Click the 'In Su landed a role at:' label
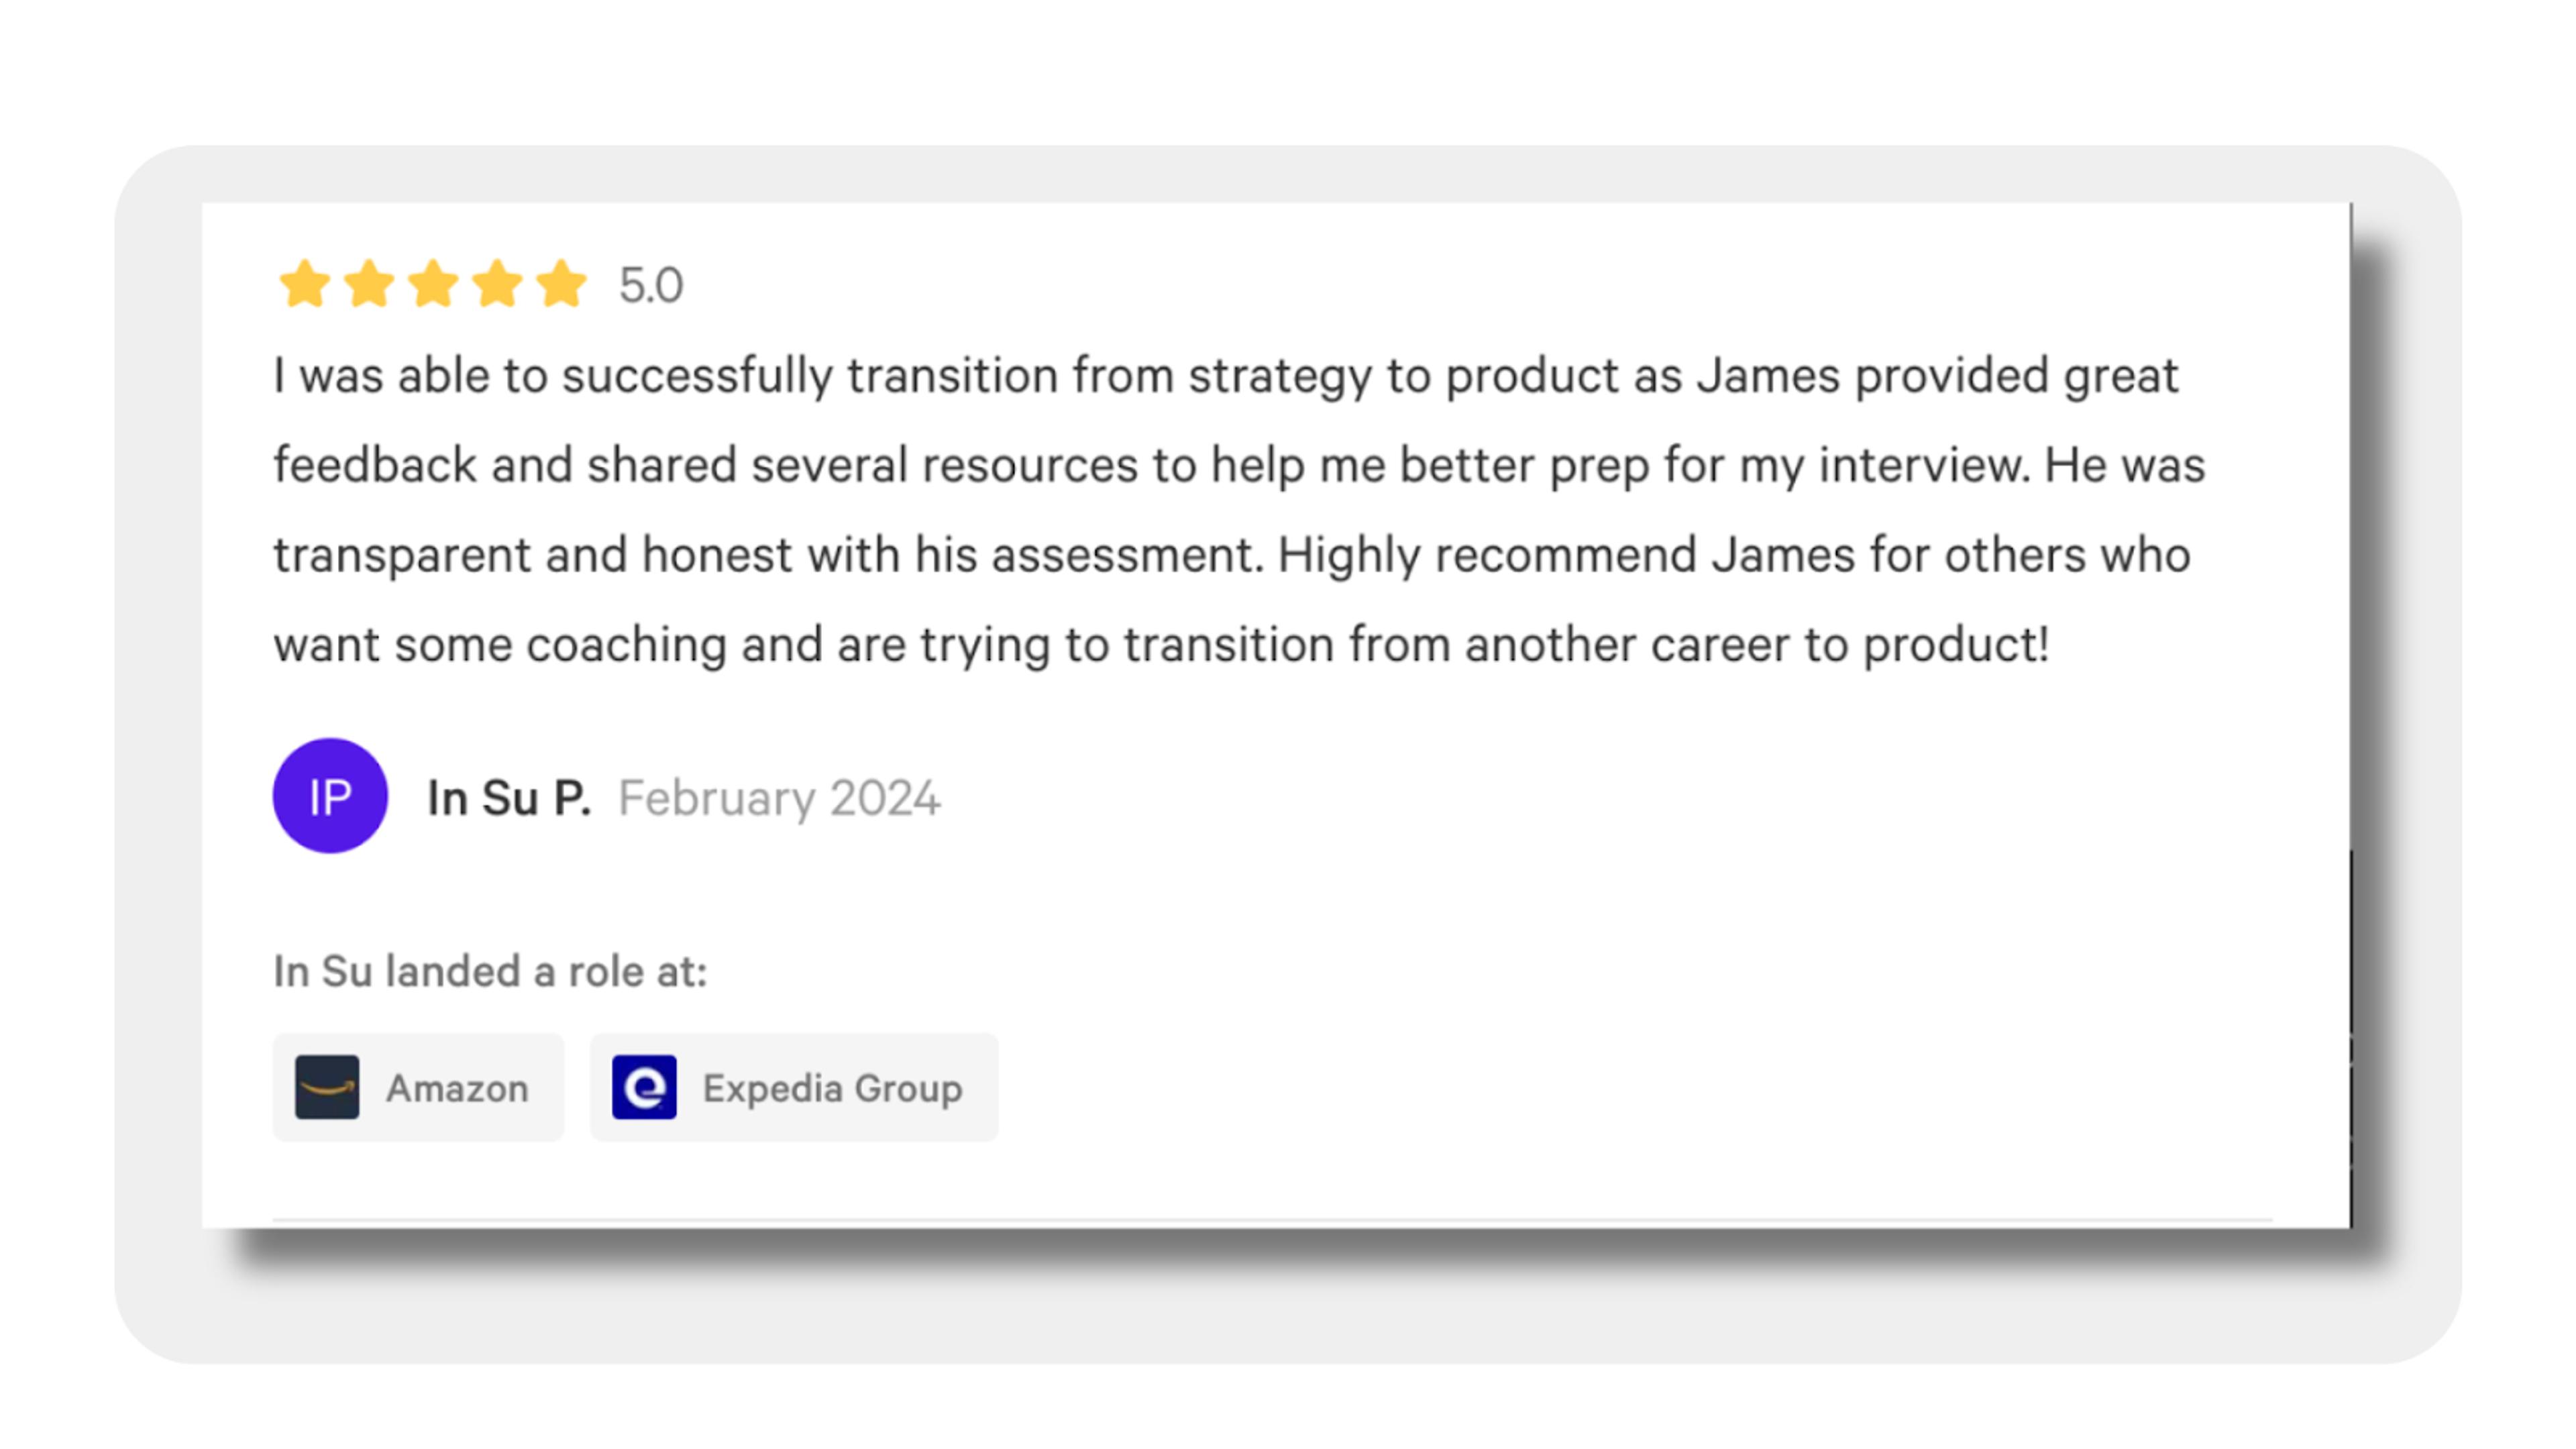2576x1449 pixels. tap(490, 972)
